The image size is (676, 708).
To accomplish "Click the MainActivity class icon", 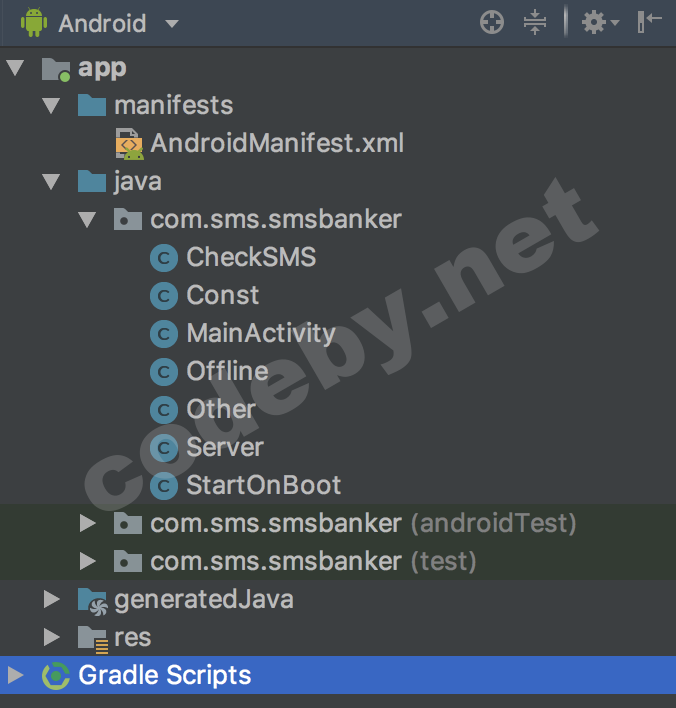I will [164, 334].
